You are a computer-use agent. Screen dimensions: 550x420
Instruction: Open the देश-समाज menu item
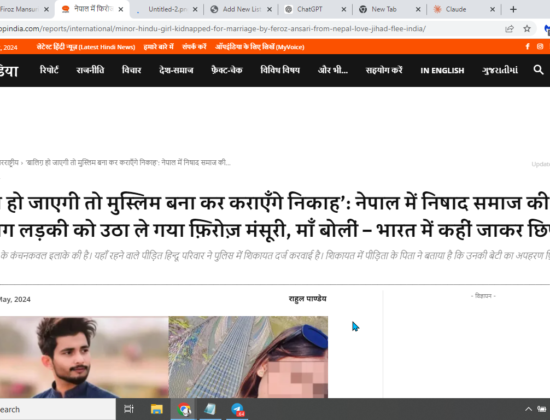click(x=176, y=70)
